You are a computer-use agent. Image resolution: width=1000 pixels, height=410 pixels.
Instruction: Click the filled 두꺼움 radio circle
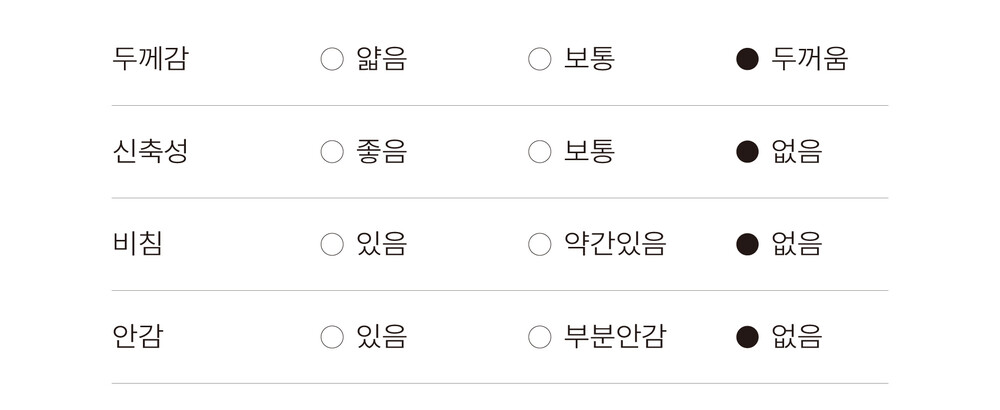[747, 59]
